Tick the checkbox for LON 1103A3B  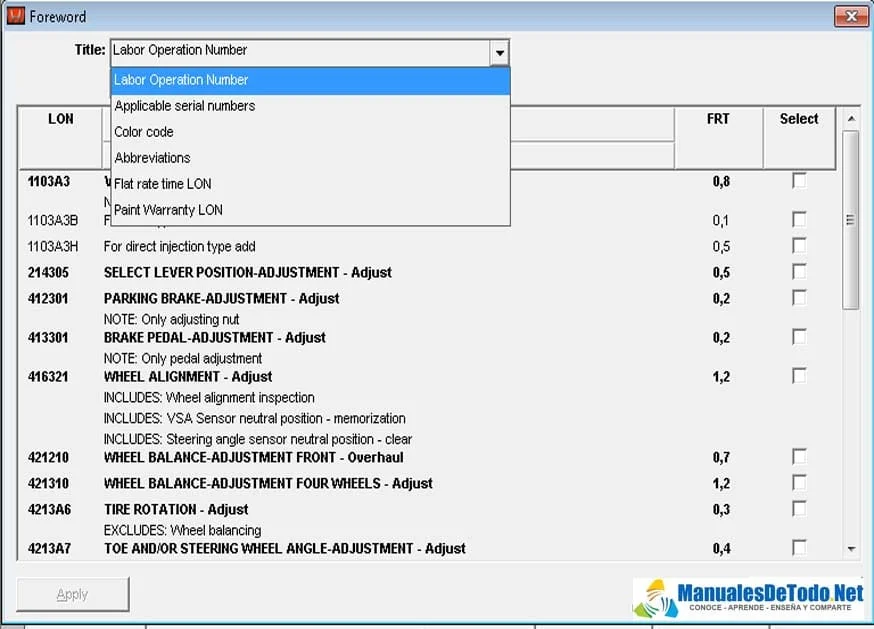tap(799, 219)
